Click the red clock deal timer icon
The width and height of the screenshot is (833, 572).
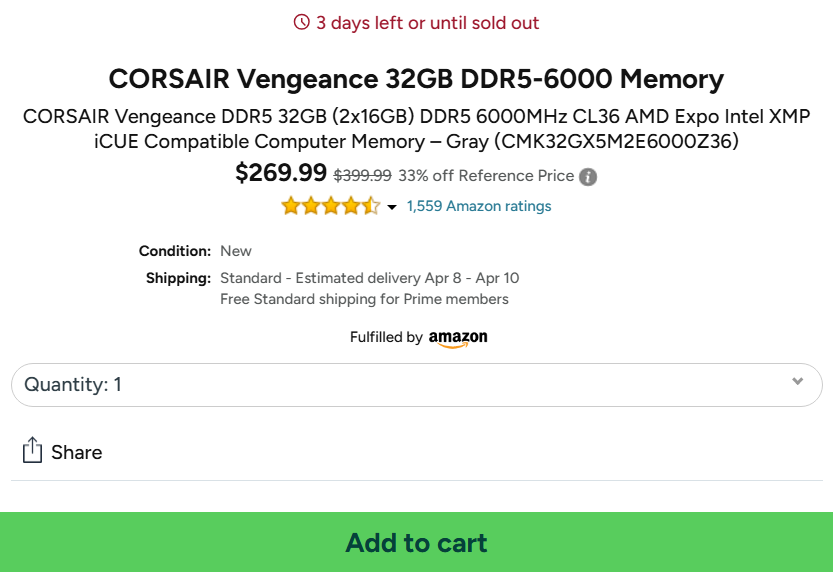tap(302, 23)
